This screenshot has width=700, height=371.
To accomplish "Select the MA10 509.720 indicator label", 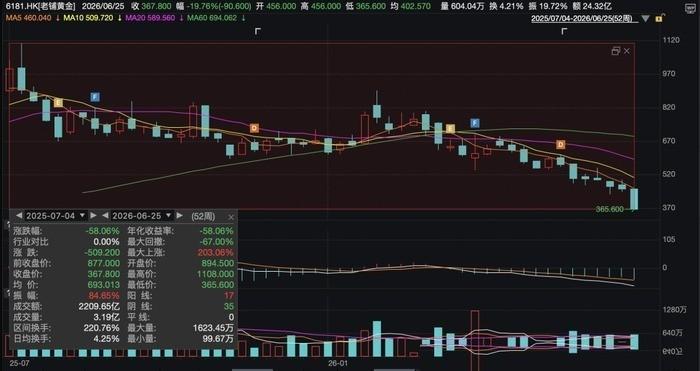I will coord(88,18).
